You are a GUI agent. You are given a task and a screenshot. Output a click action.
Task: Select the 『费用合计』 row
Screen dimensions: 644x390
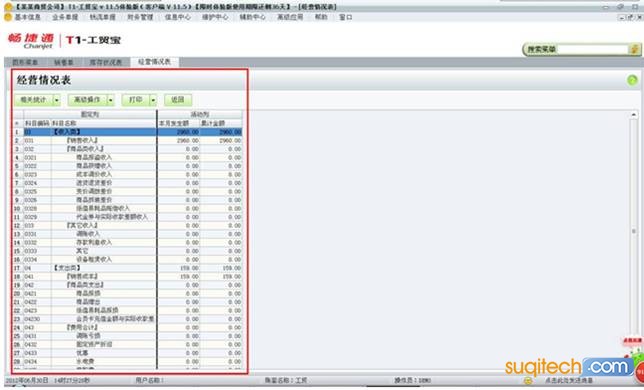coord(128,328)
